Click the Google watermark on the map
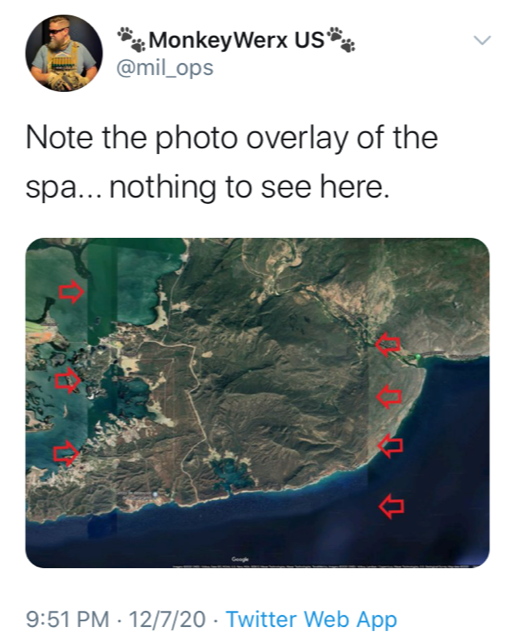This screenshot has height=640, width=515. pos(240,559)
